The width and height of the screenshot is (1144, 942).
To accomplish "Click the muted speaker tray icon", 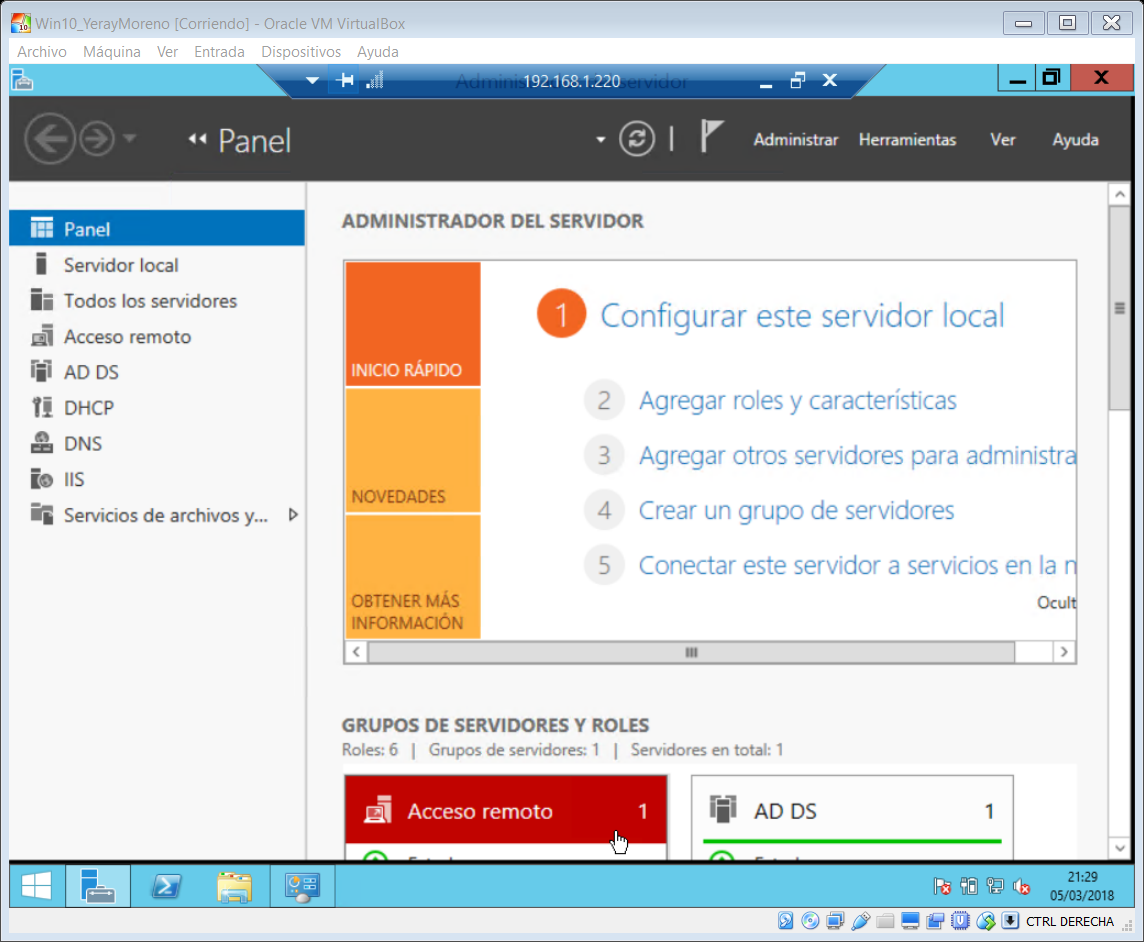I will click(1021, 887).
